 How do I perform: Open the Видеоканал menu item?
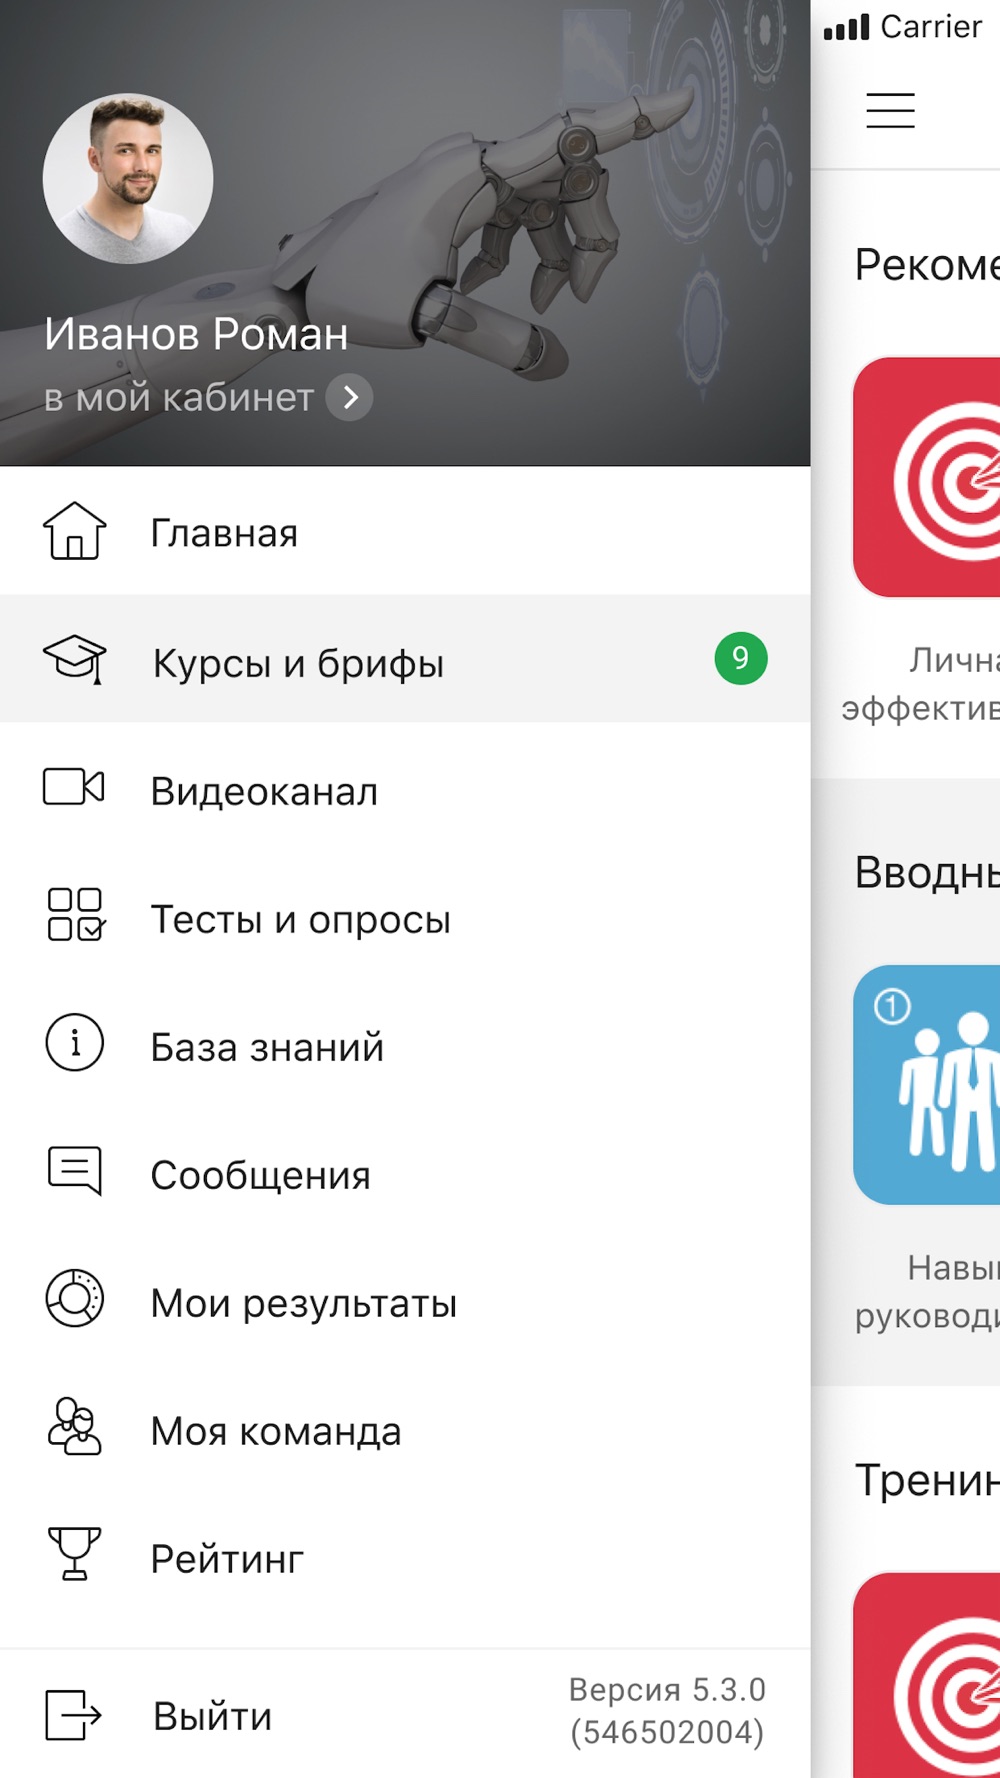(264, 792)
